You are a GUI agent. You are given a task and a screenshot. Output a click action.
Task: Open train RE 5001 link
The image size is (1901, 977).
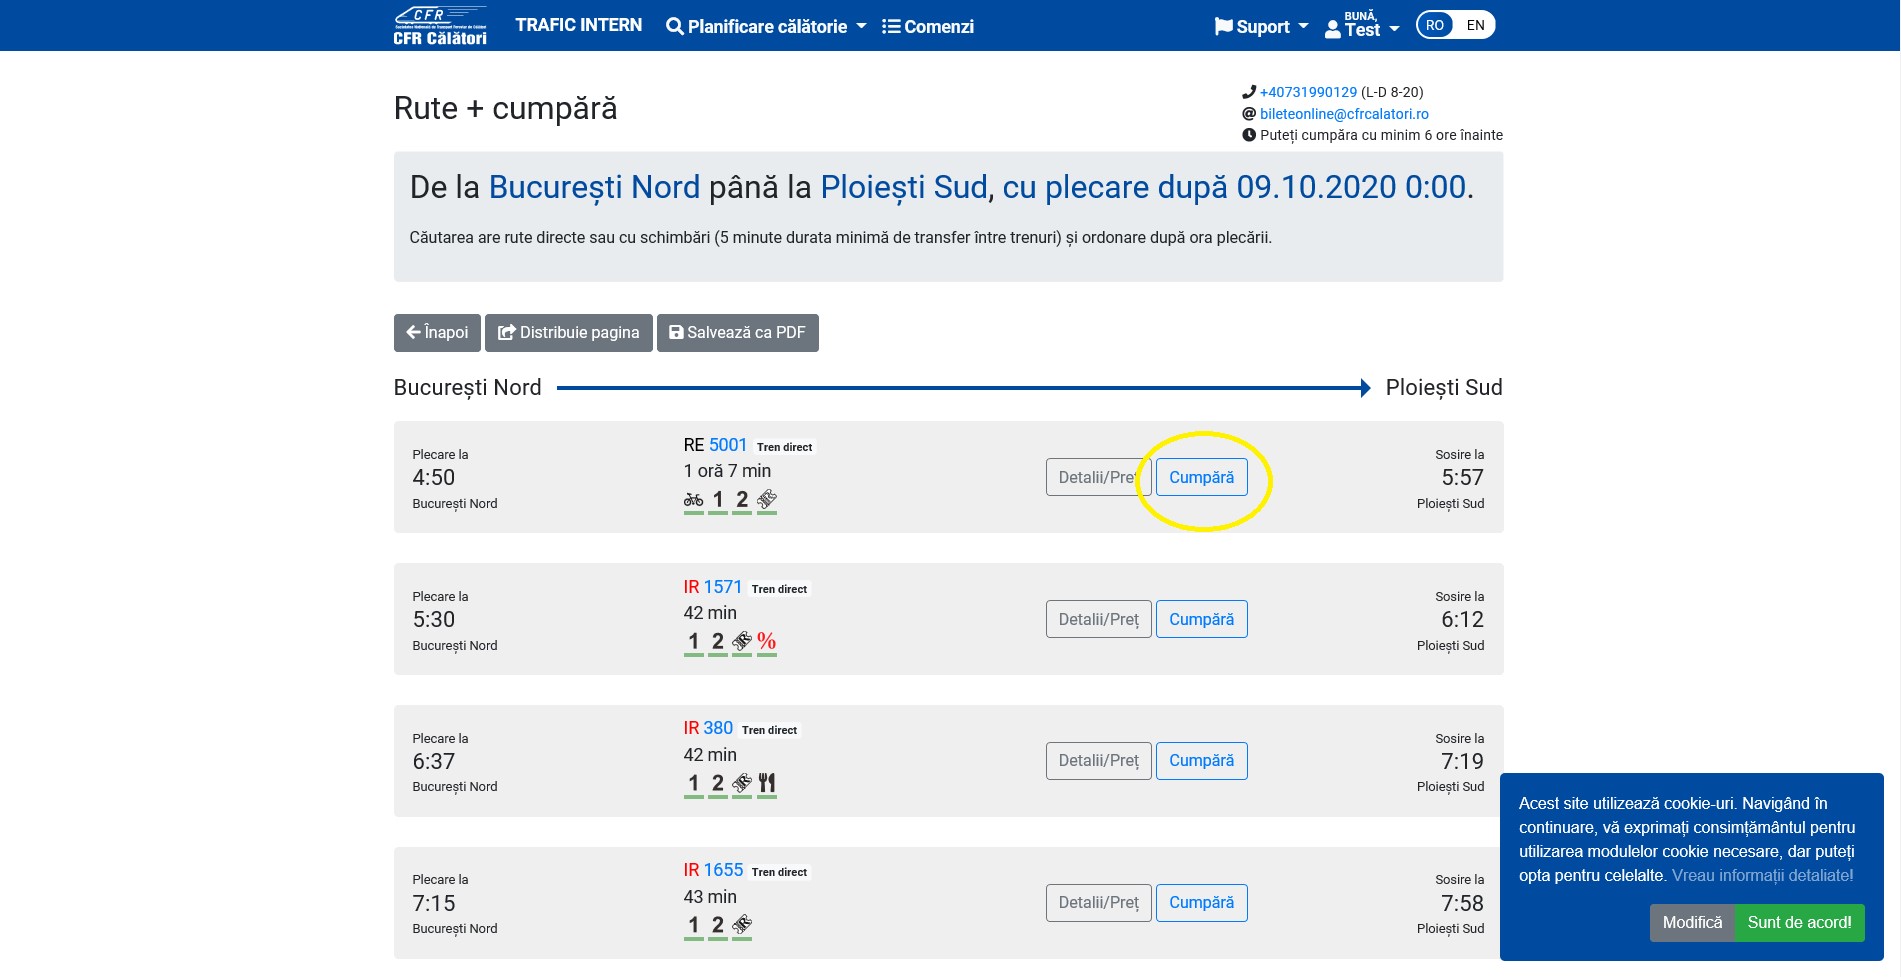click(x=728, y=445)
